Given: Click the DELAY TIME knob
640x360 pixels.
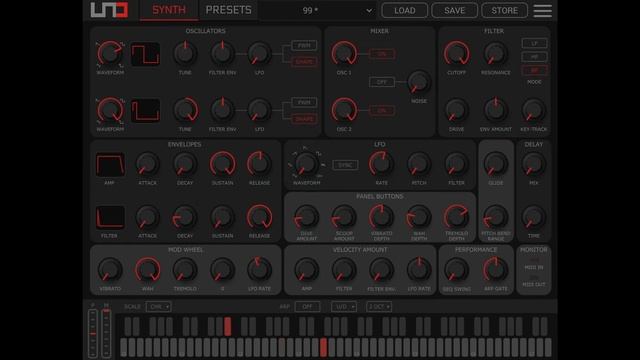Looking at the screenshot, I should click(x=533, y=217).
